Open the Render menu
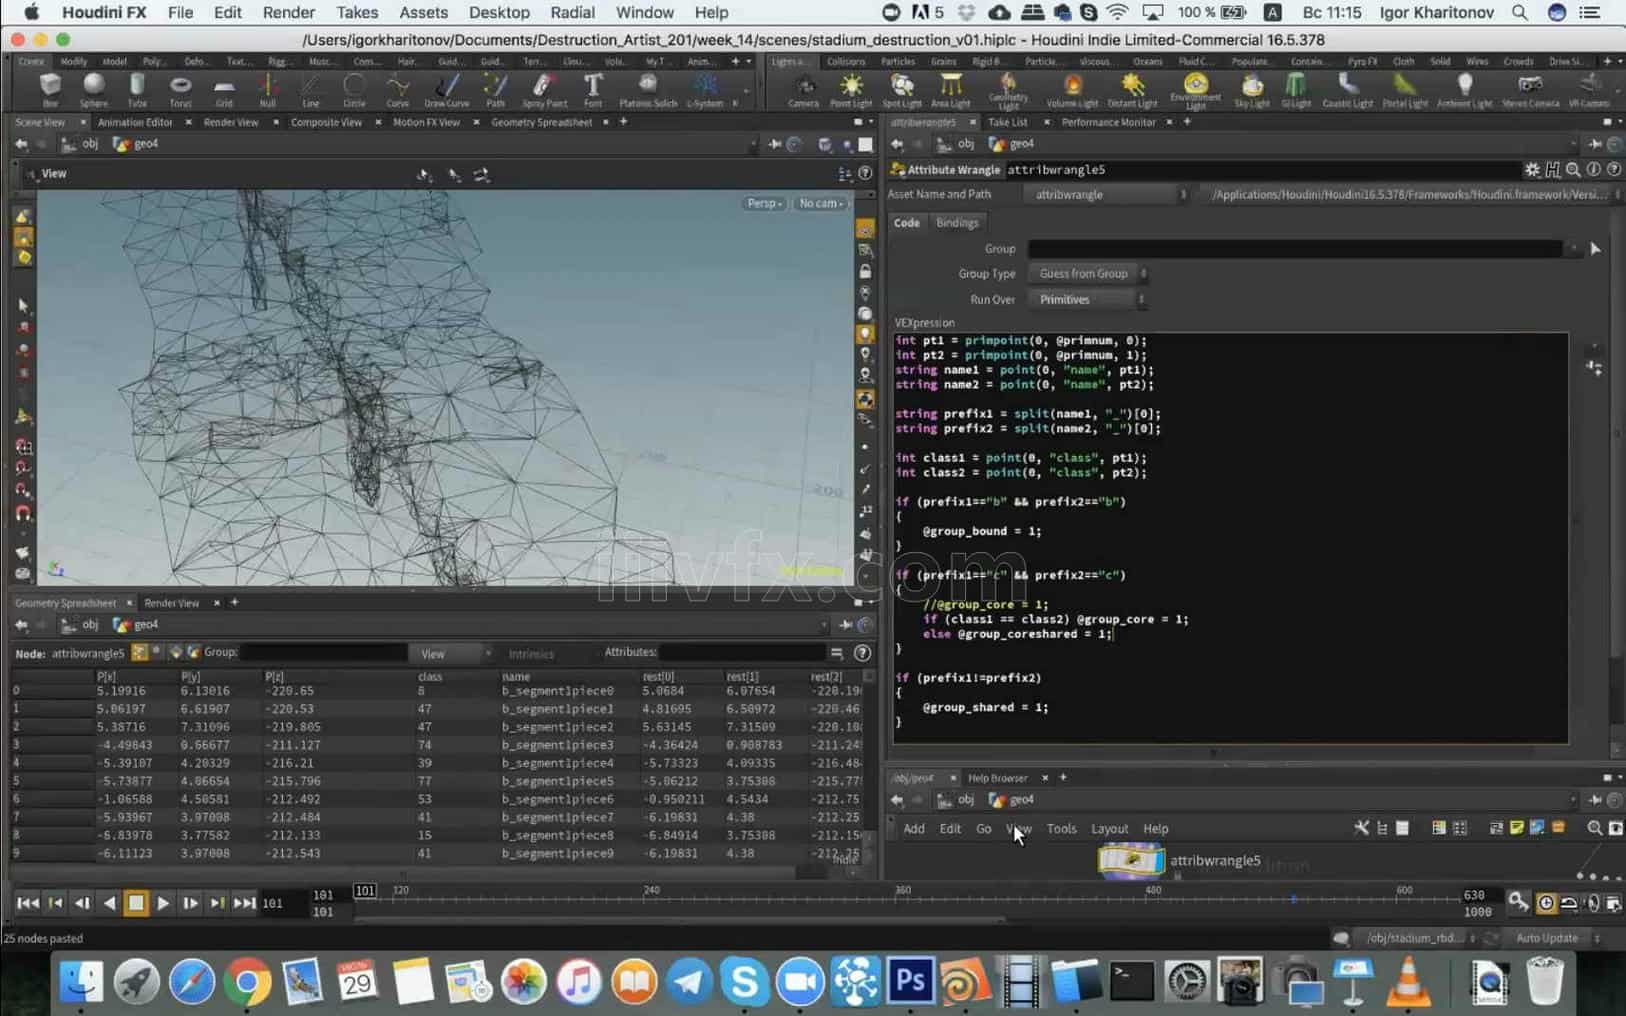Screen dimensions: 1626x1016 289,12
